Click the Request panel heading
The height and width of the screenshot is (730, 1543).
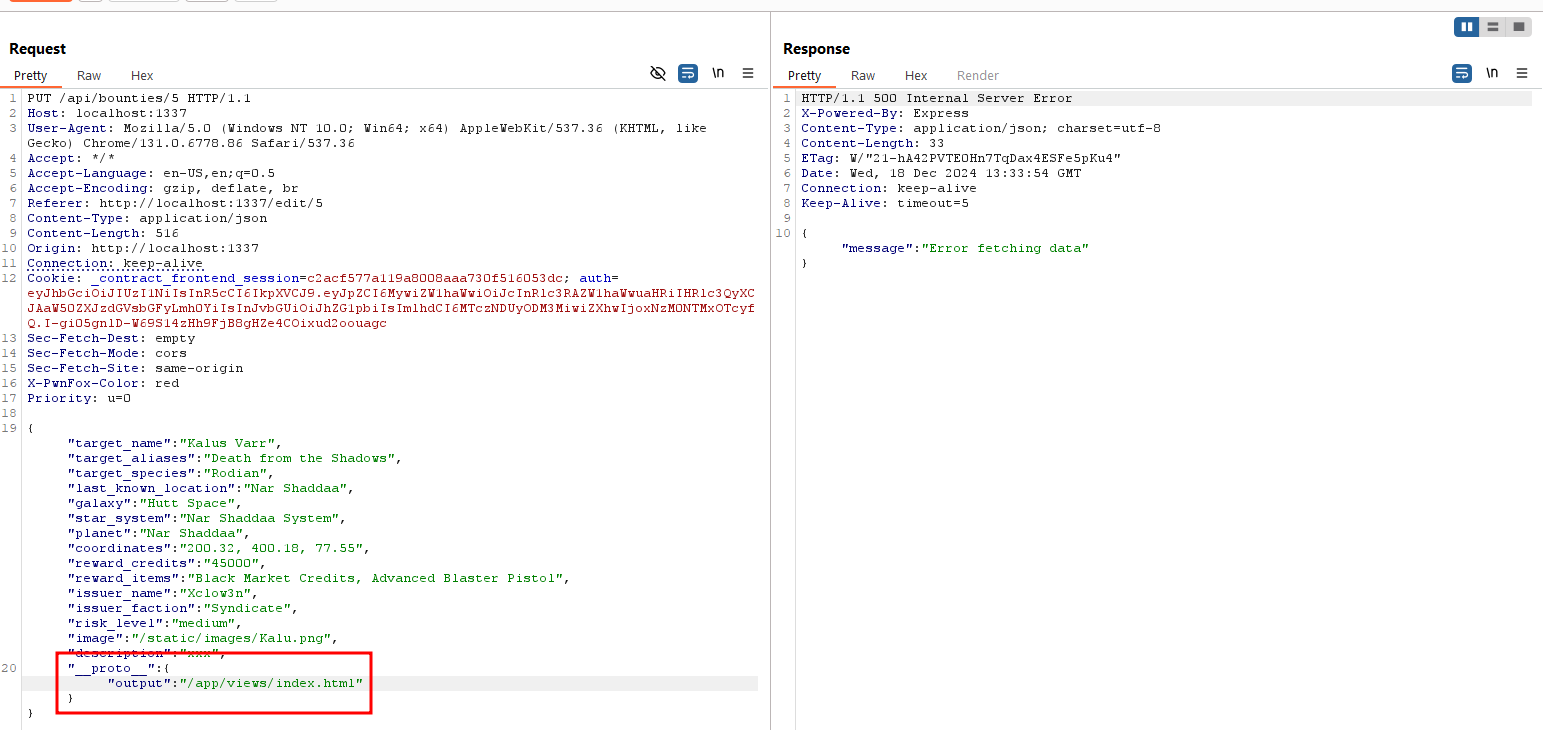click(38, 49)
